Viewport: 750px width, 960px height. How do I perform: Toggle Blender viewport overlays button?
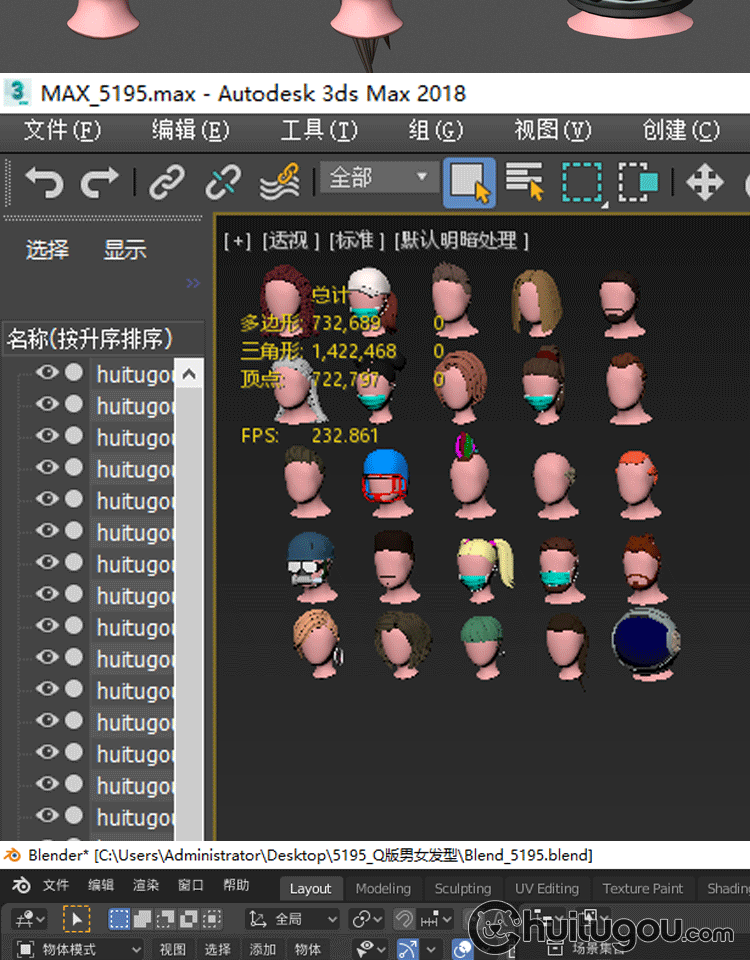coord(463,949)
